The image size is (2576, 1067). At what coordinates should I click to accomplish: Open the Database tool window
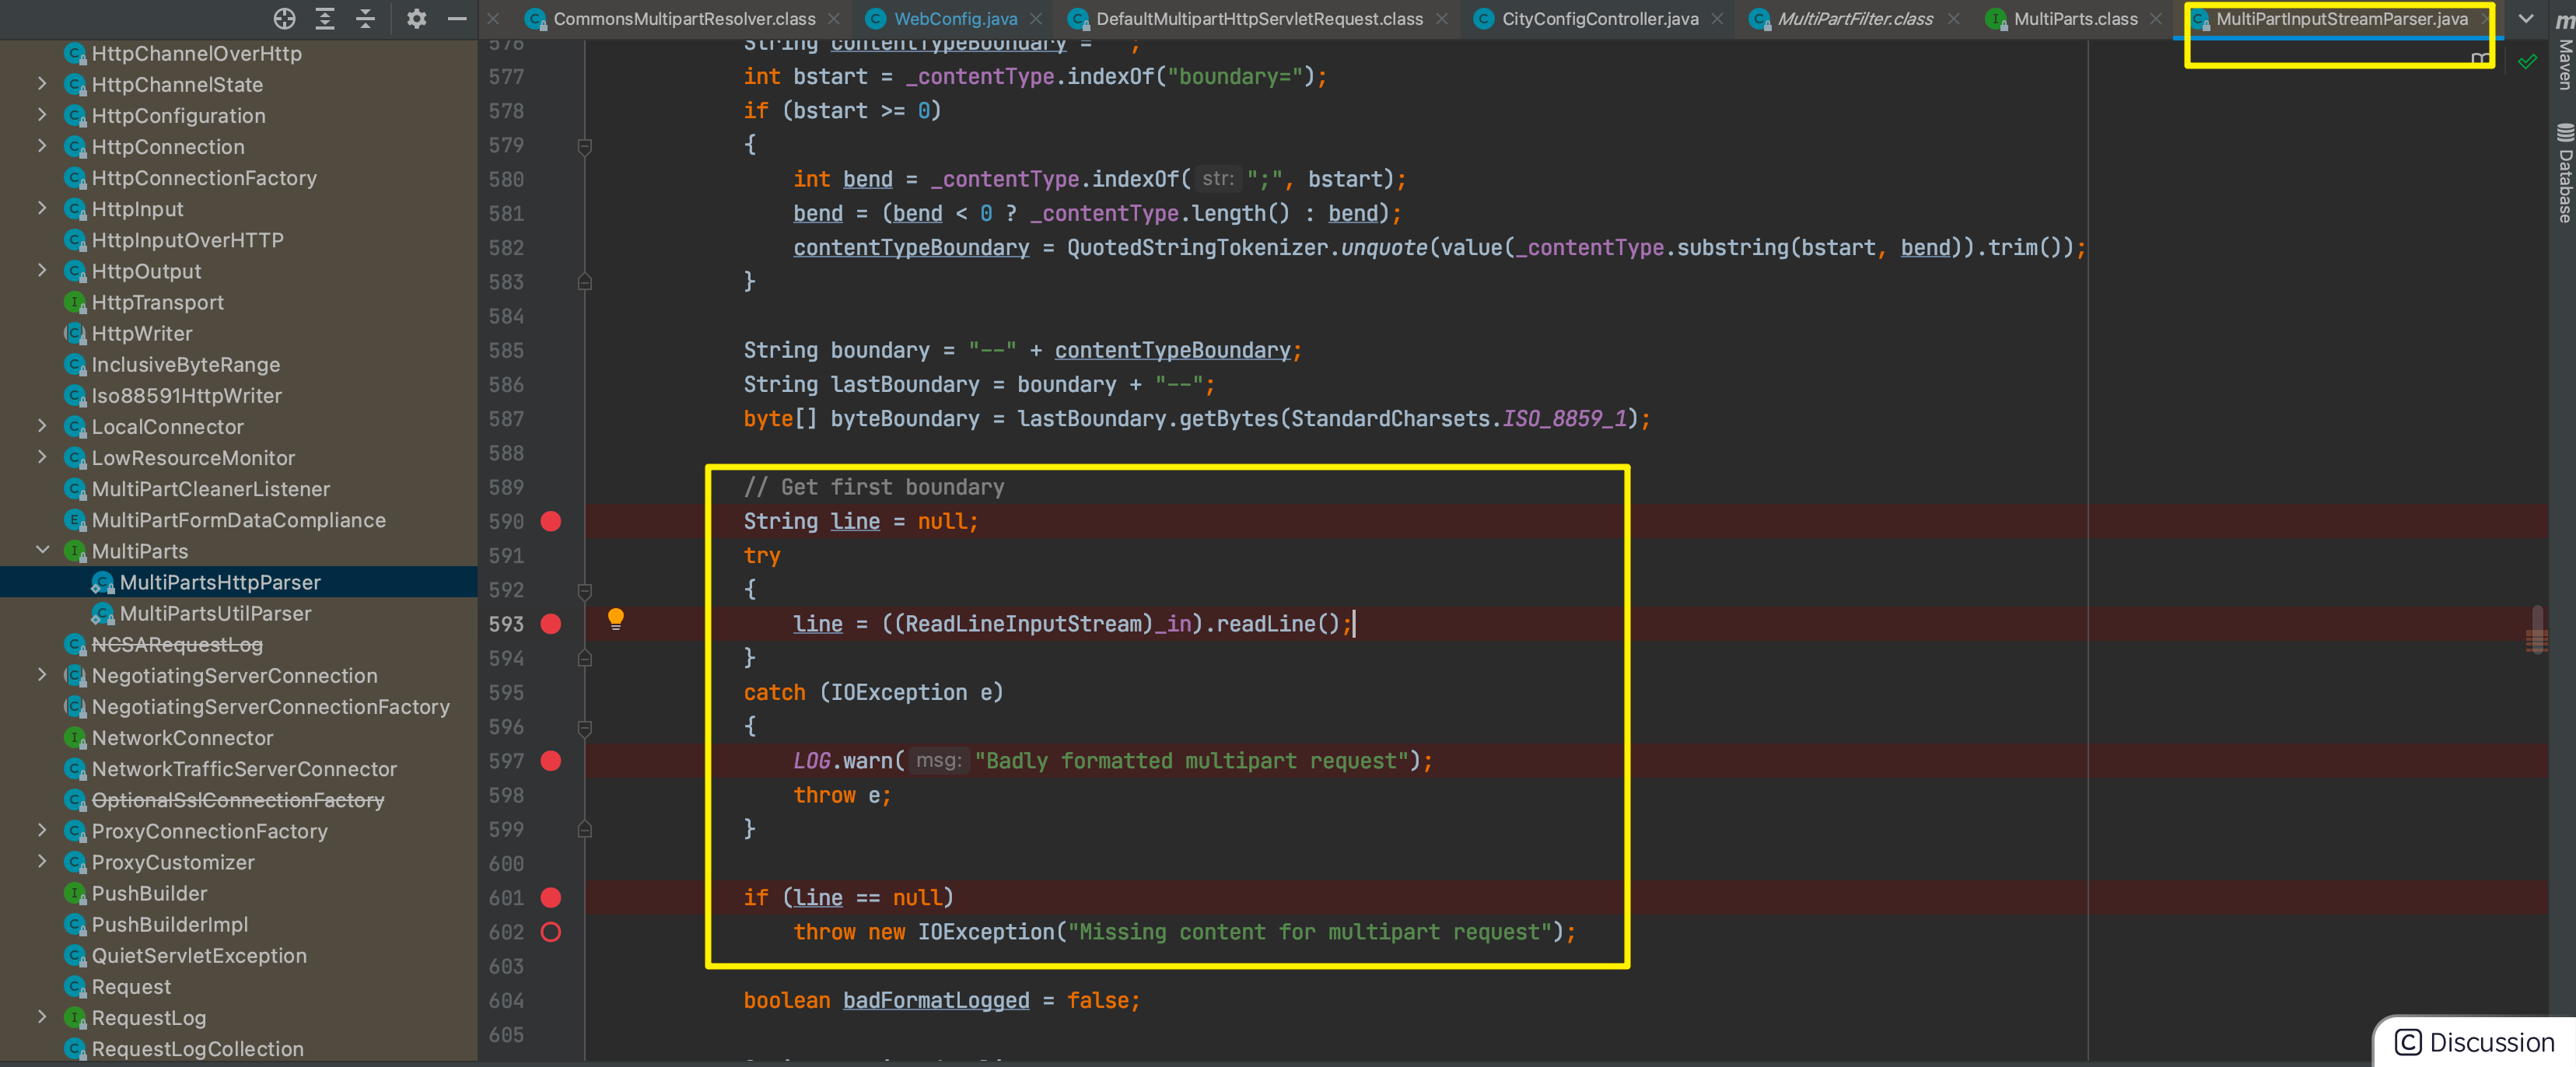[x=2564, y=172]
